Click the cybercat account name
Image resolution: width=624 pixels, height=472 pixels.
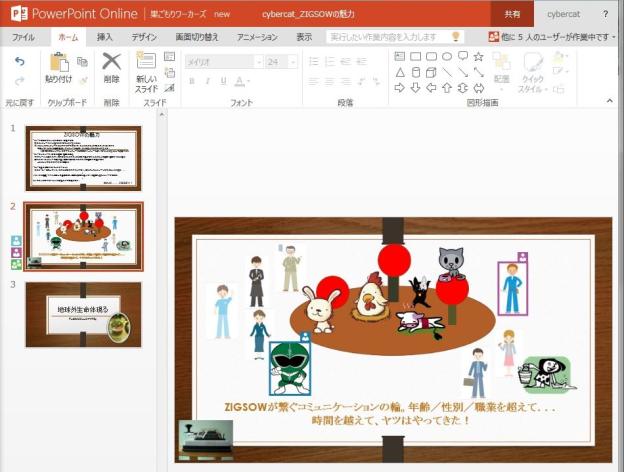pyautogui.click(x=564, y=14)
